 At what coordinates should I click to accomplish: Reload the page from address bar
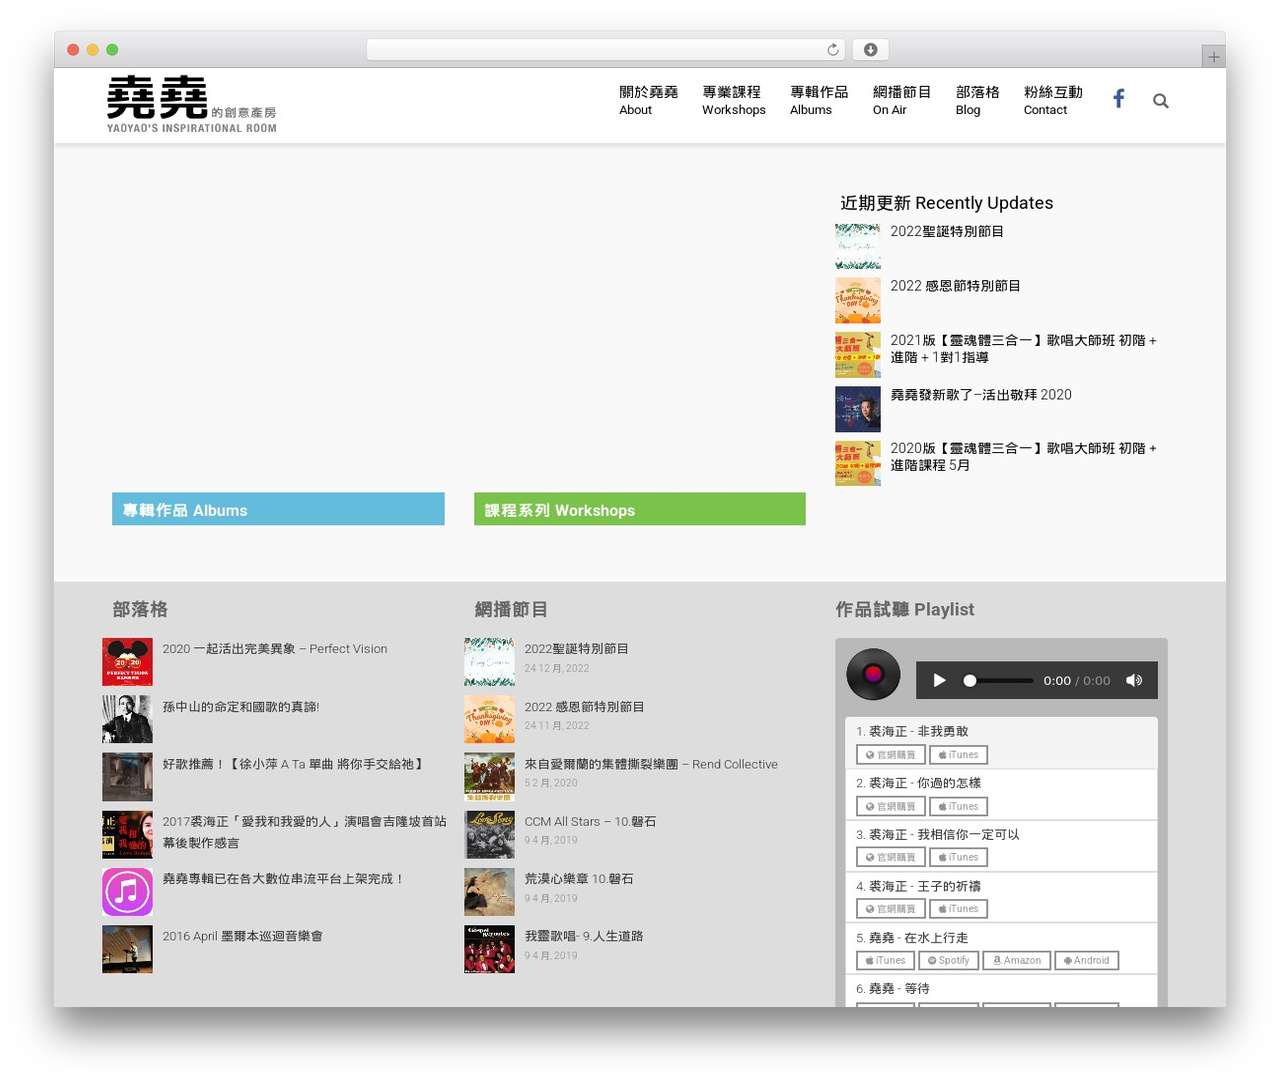(833, 50)
